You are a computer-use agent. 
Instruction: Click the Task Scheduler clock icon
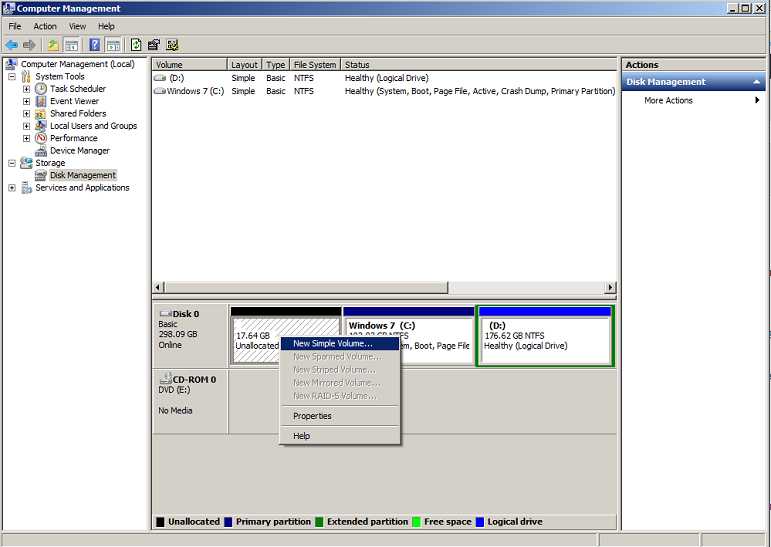[41, 89]
